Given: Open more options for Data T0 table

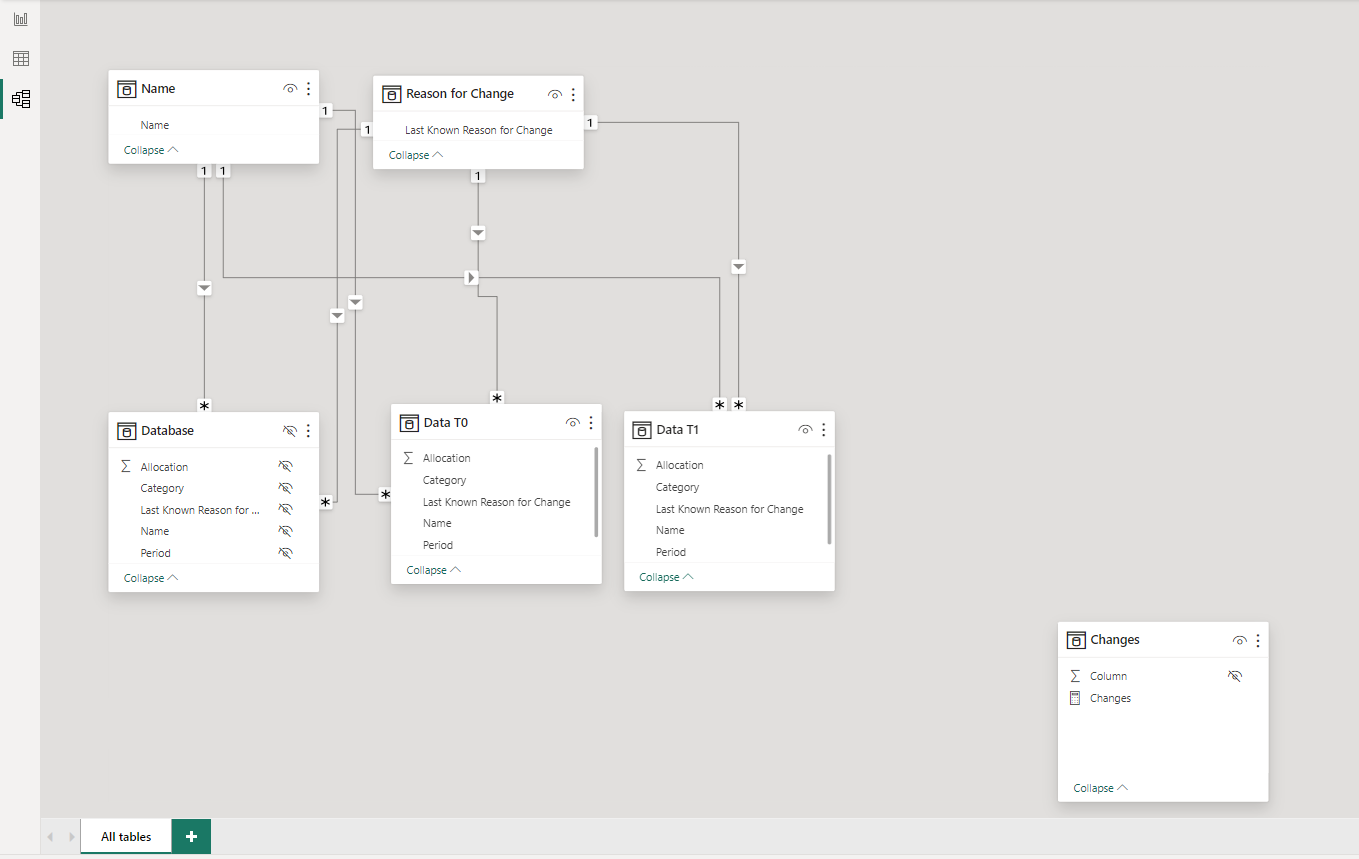Looking at the screenshot, I should click(x=591, y=423).
